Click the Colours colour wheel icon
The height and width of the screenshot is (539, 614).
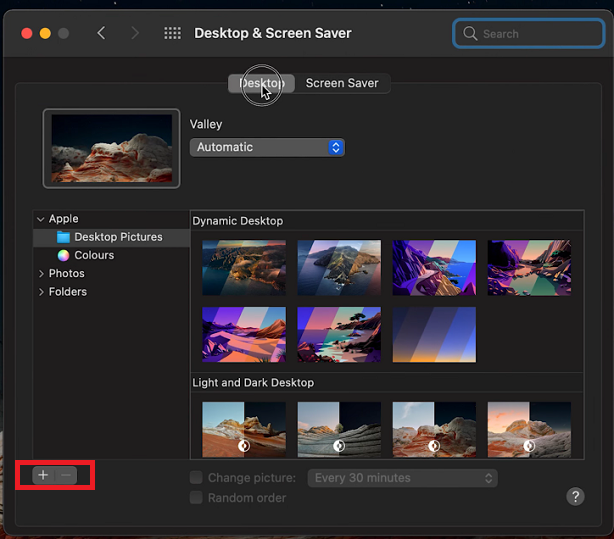[63, 255]
